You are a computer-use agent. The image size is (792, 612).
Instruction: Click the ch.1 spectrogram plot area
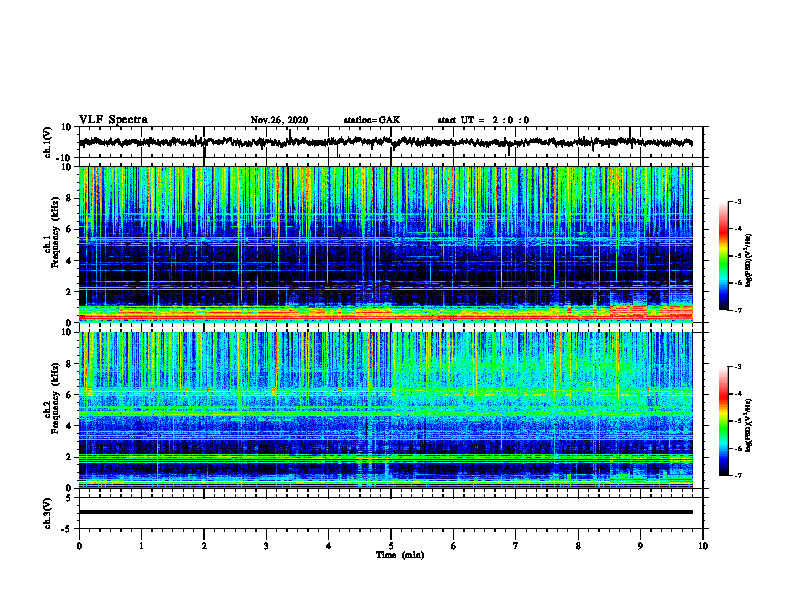385,244
